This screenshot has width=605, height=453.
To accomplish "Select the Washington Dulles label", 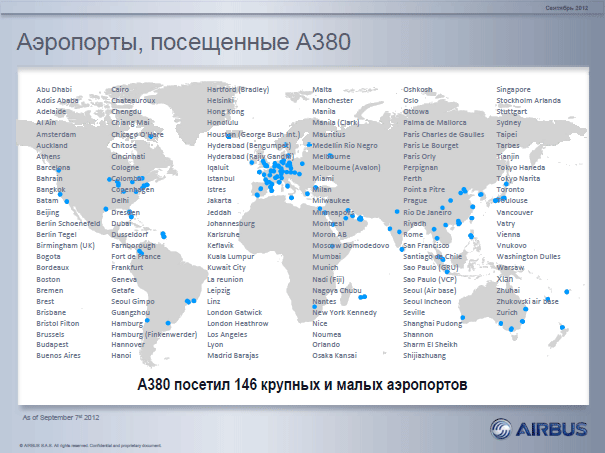I will [x=531, y=256].
